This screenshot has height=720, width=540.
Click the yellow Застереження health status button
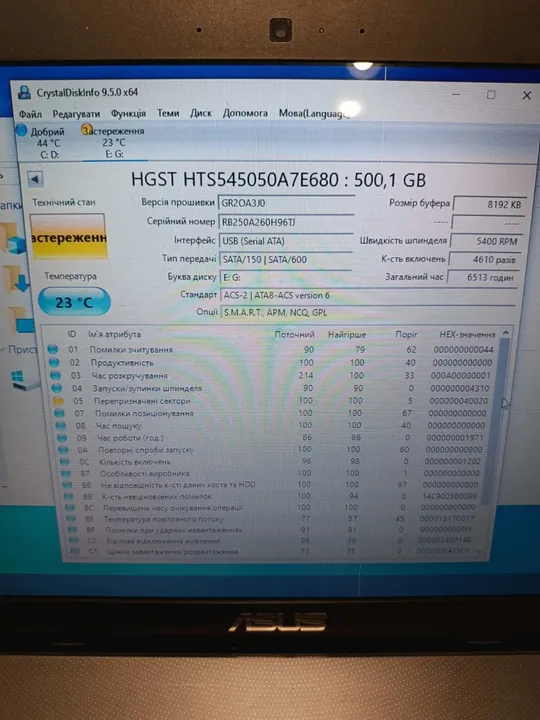(69, 237)
